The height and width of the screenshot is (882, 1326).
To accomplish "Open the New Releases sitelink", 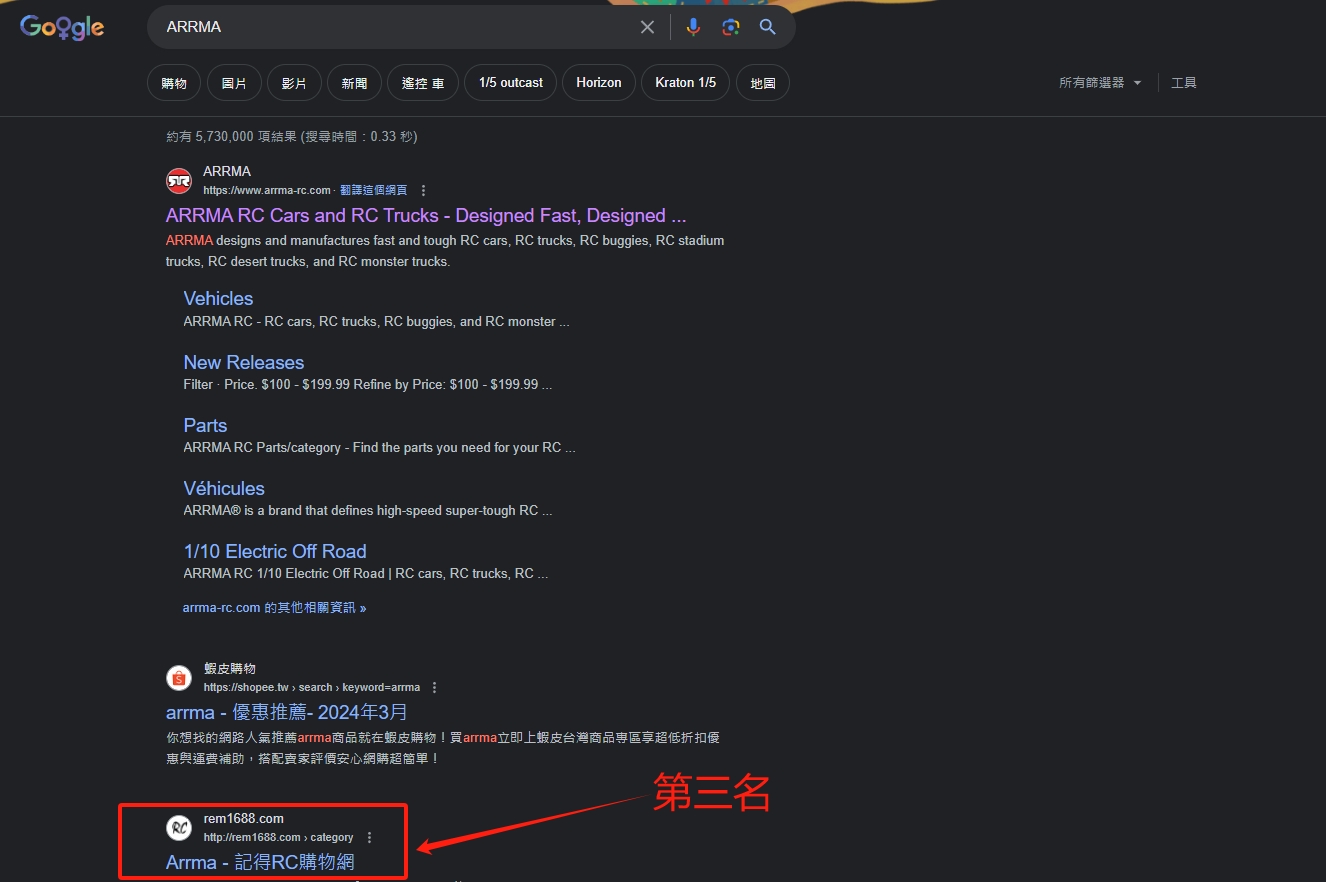I will click(x=244, y=362).
